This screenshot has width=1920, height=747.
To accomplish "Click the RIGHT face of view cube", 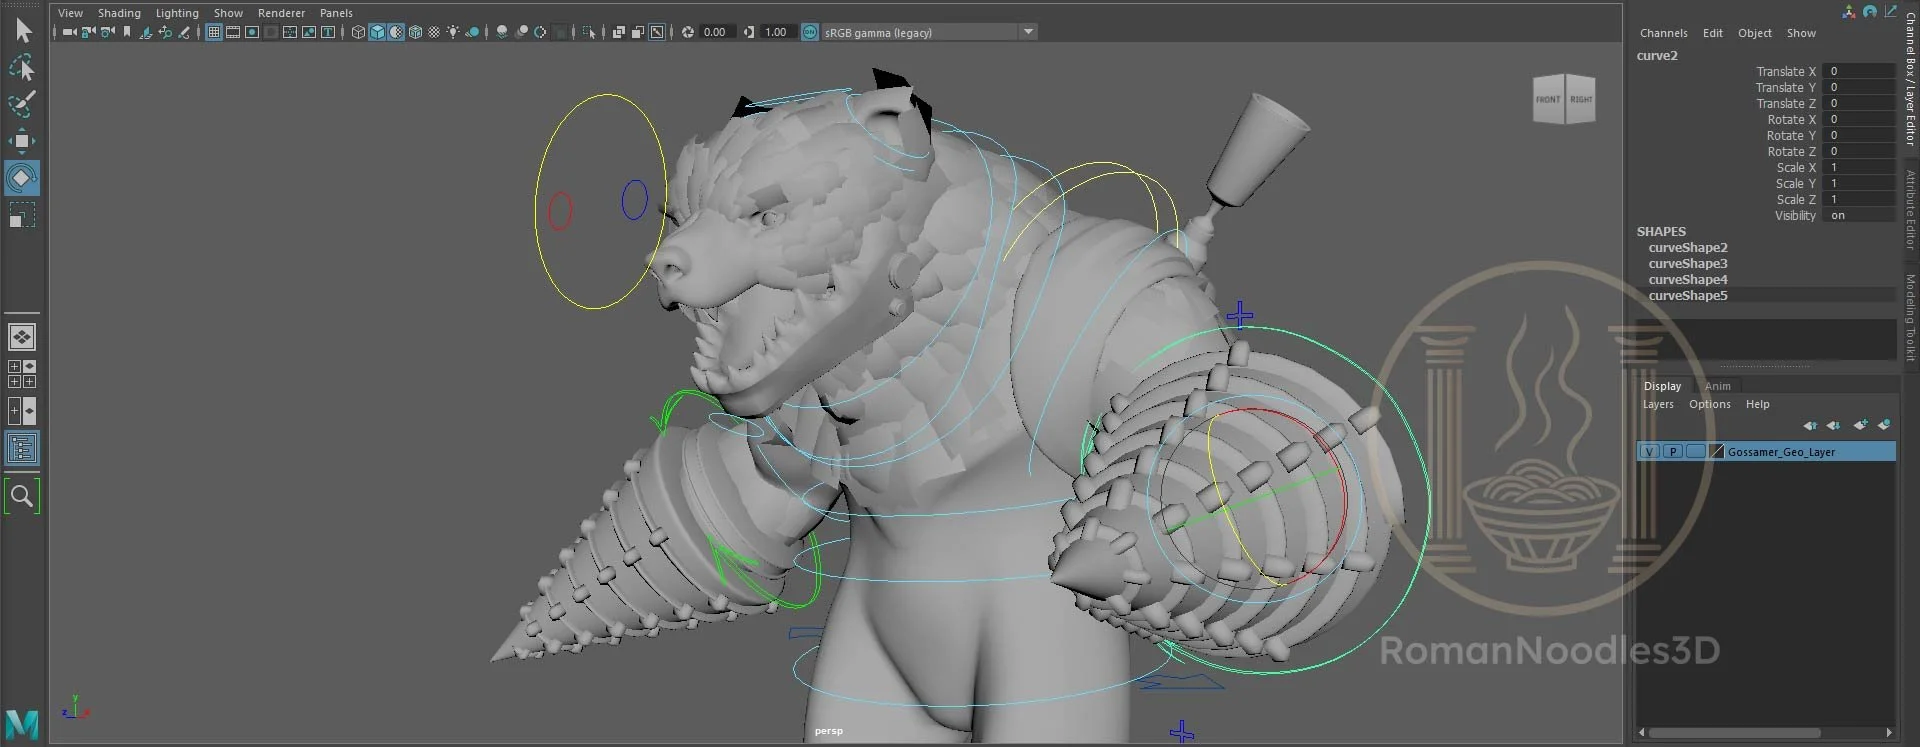I will [1581, 100].
